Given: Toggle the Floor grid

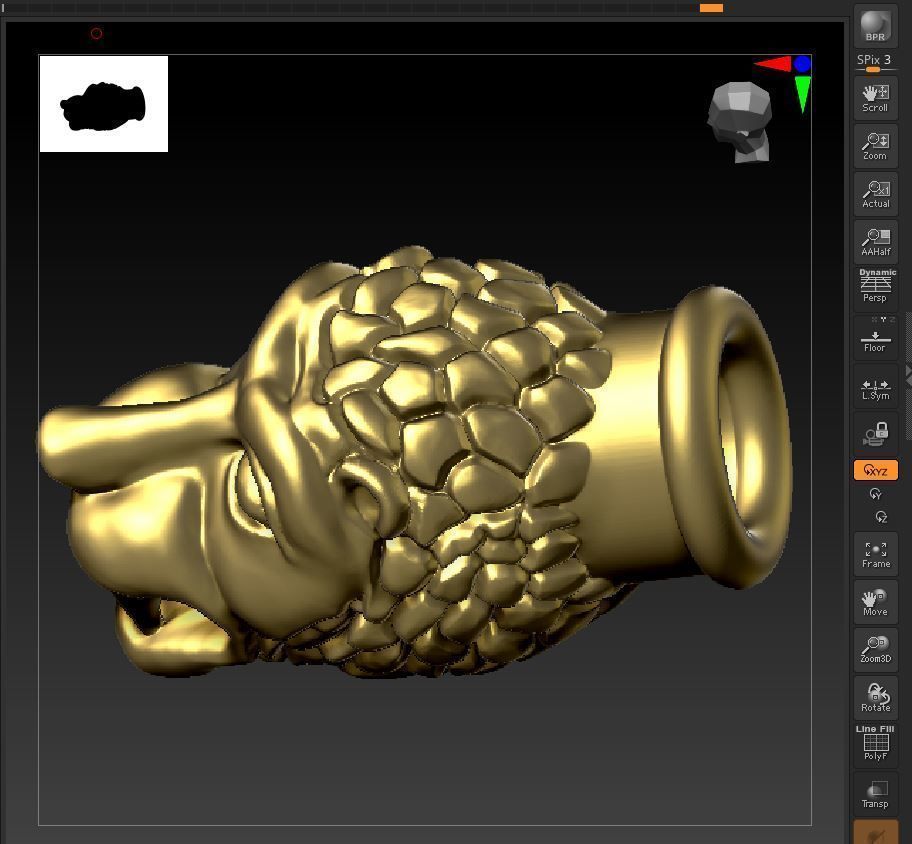Looking at the screenshot, I should pyautogui.click(x=875, y=340).
